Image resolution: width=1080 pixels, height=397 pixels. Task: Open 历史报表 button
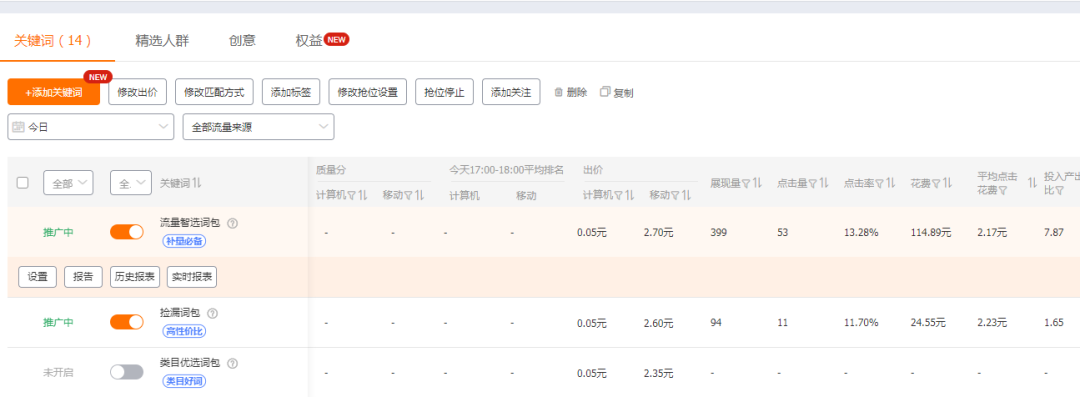(x=134, y=277)
